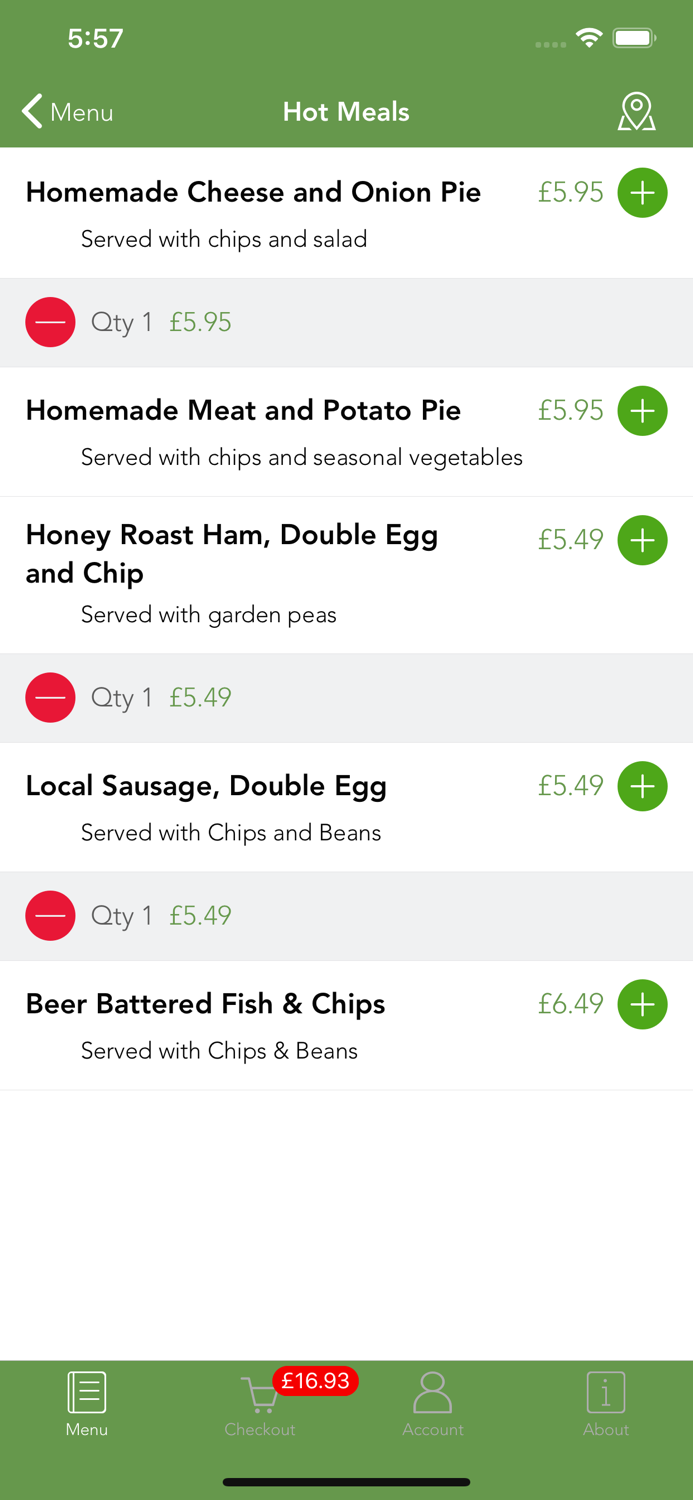Add Homemade Meat and Potato Pie
693x1500 pixels.
point(642,410)
